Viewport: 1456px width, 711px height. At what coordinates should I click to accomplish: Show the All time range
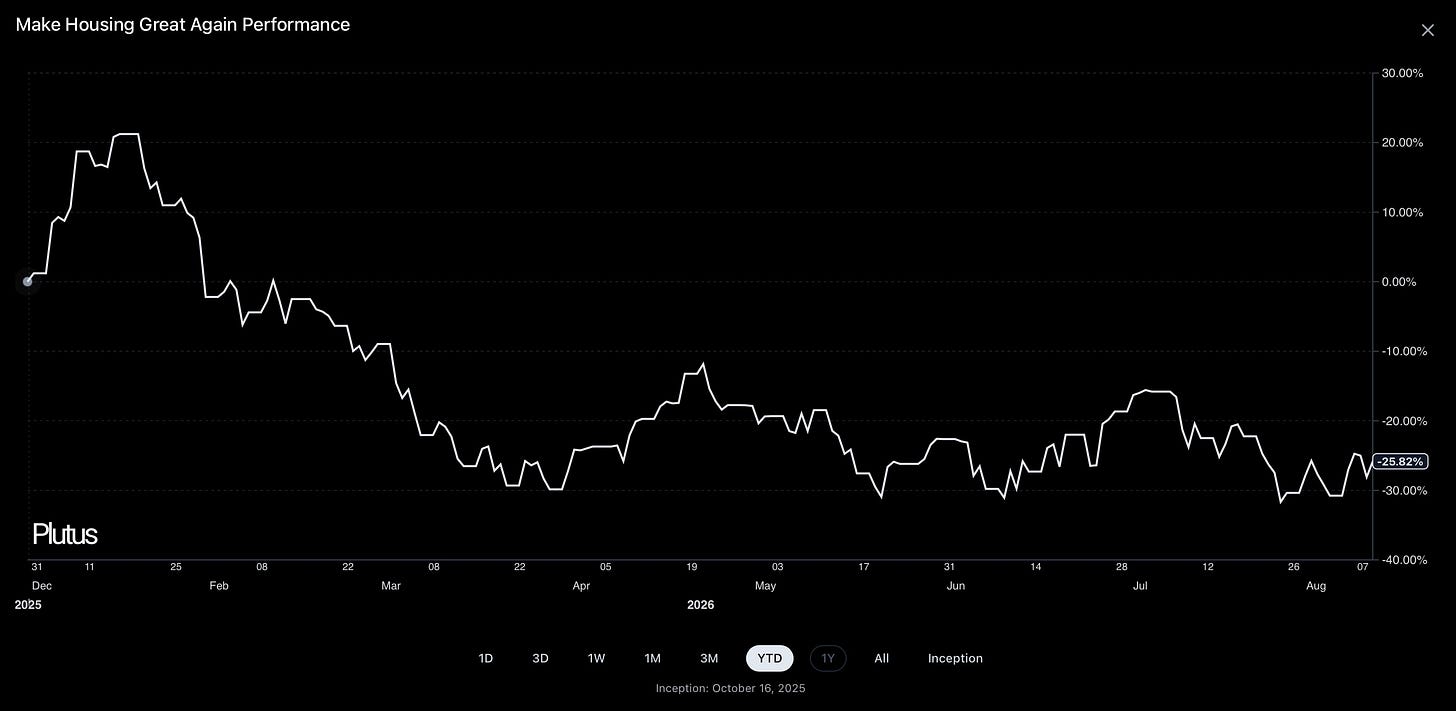point(881,658)
